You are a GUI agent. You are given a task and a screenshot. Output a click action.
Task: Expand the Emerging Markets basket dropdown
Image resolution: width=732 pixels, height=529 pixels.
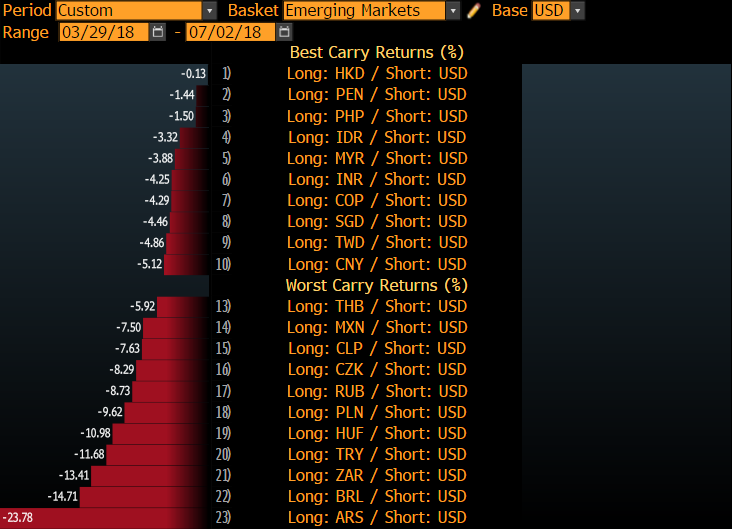(453, 11)
